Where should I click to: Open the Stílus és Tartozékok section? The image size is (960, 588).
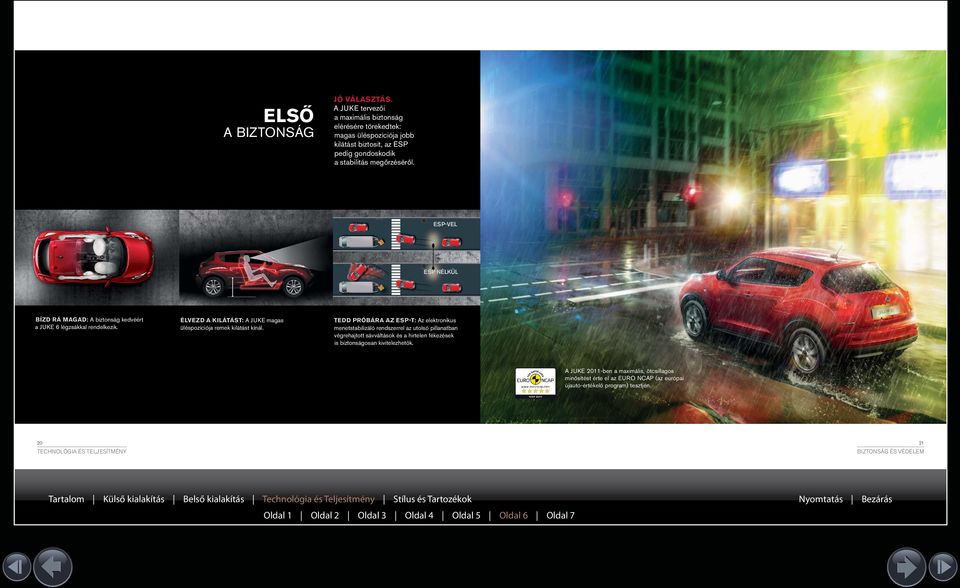tap(432, 499)
